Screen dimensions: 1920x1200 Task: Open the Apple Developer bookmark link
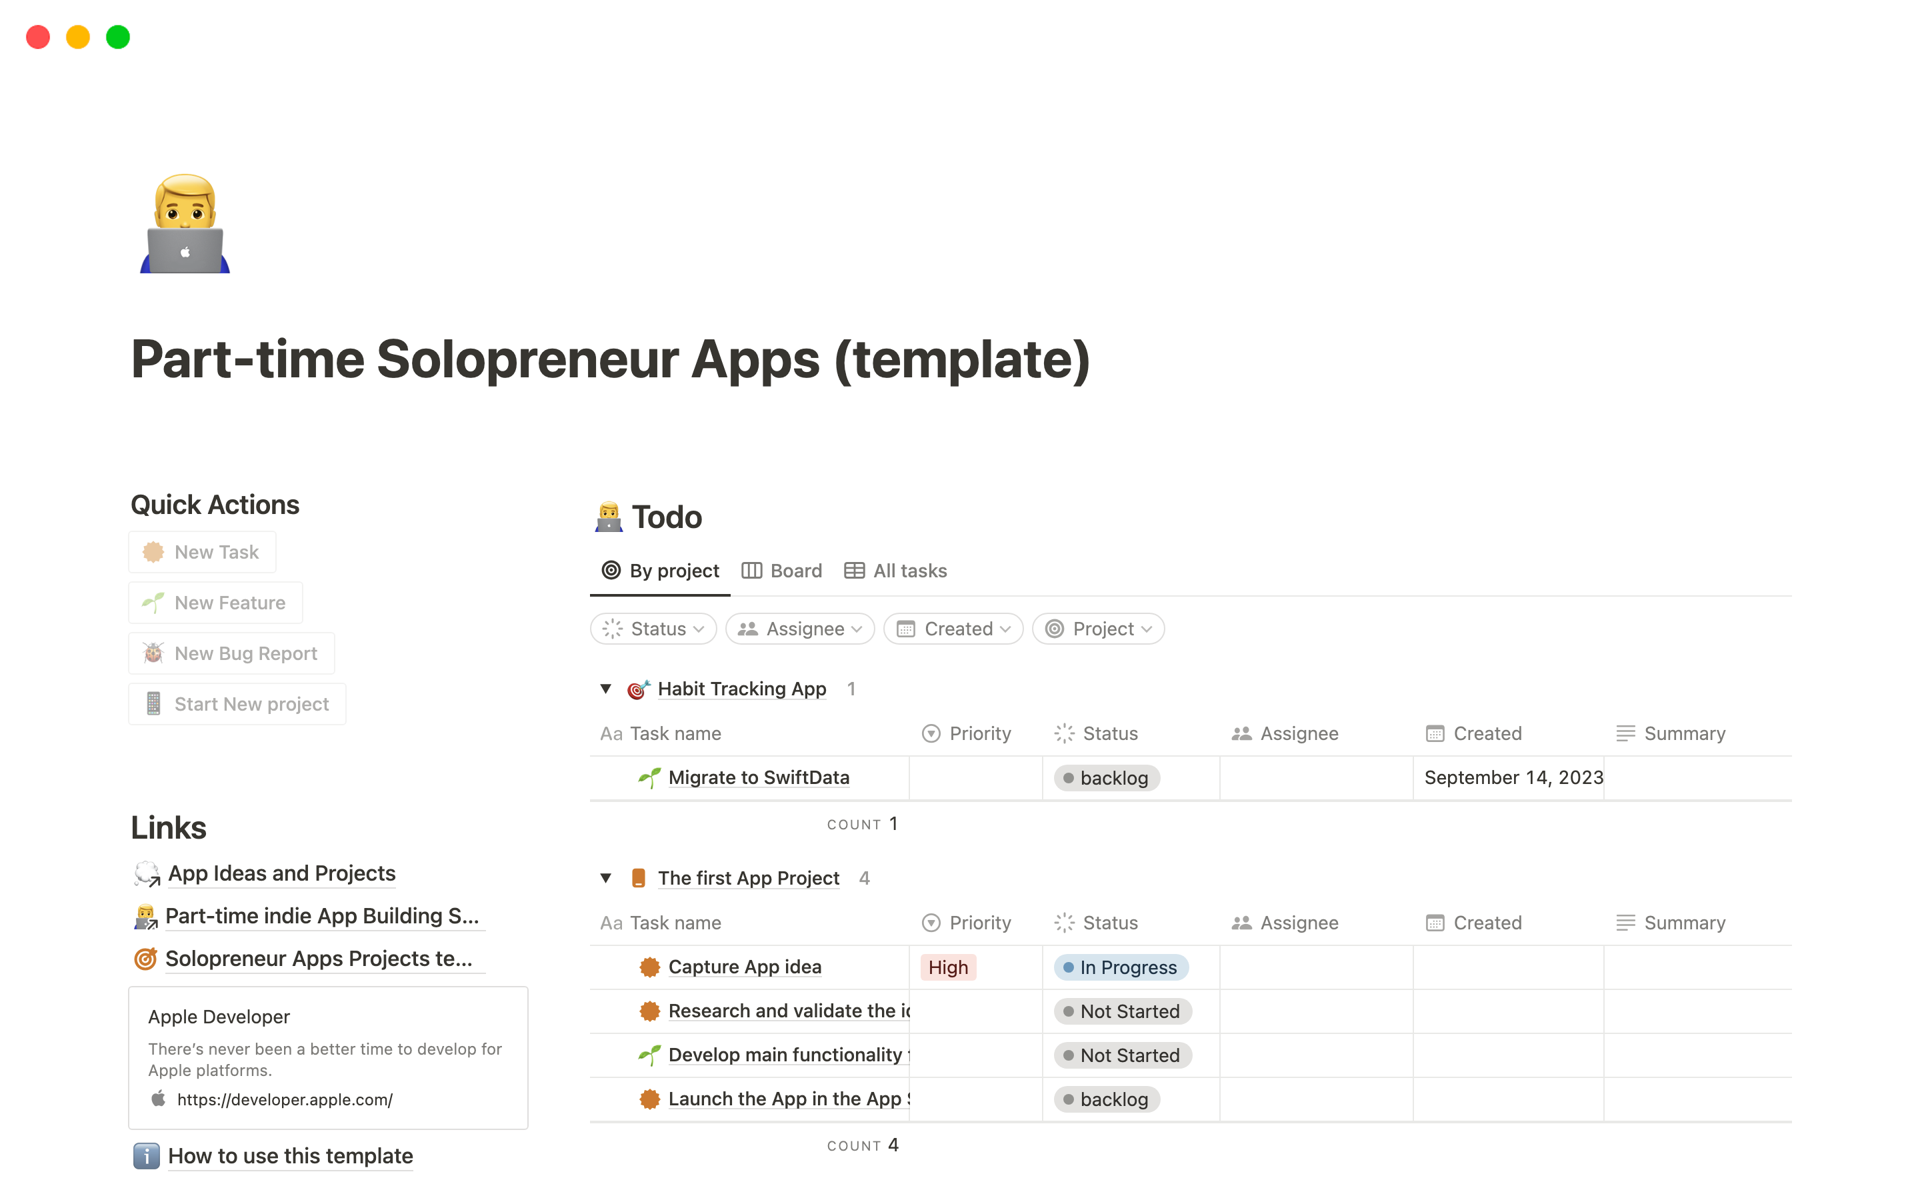(328, 1058)
